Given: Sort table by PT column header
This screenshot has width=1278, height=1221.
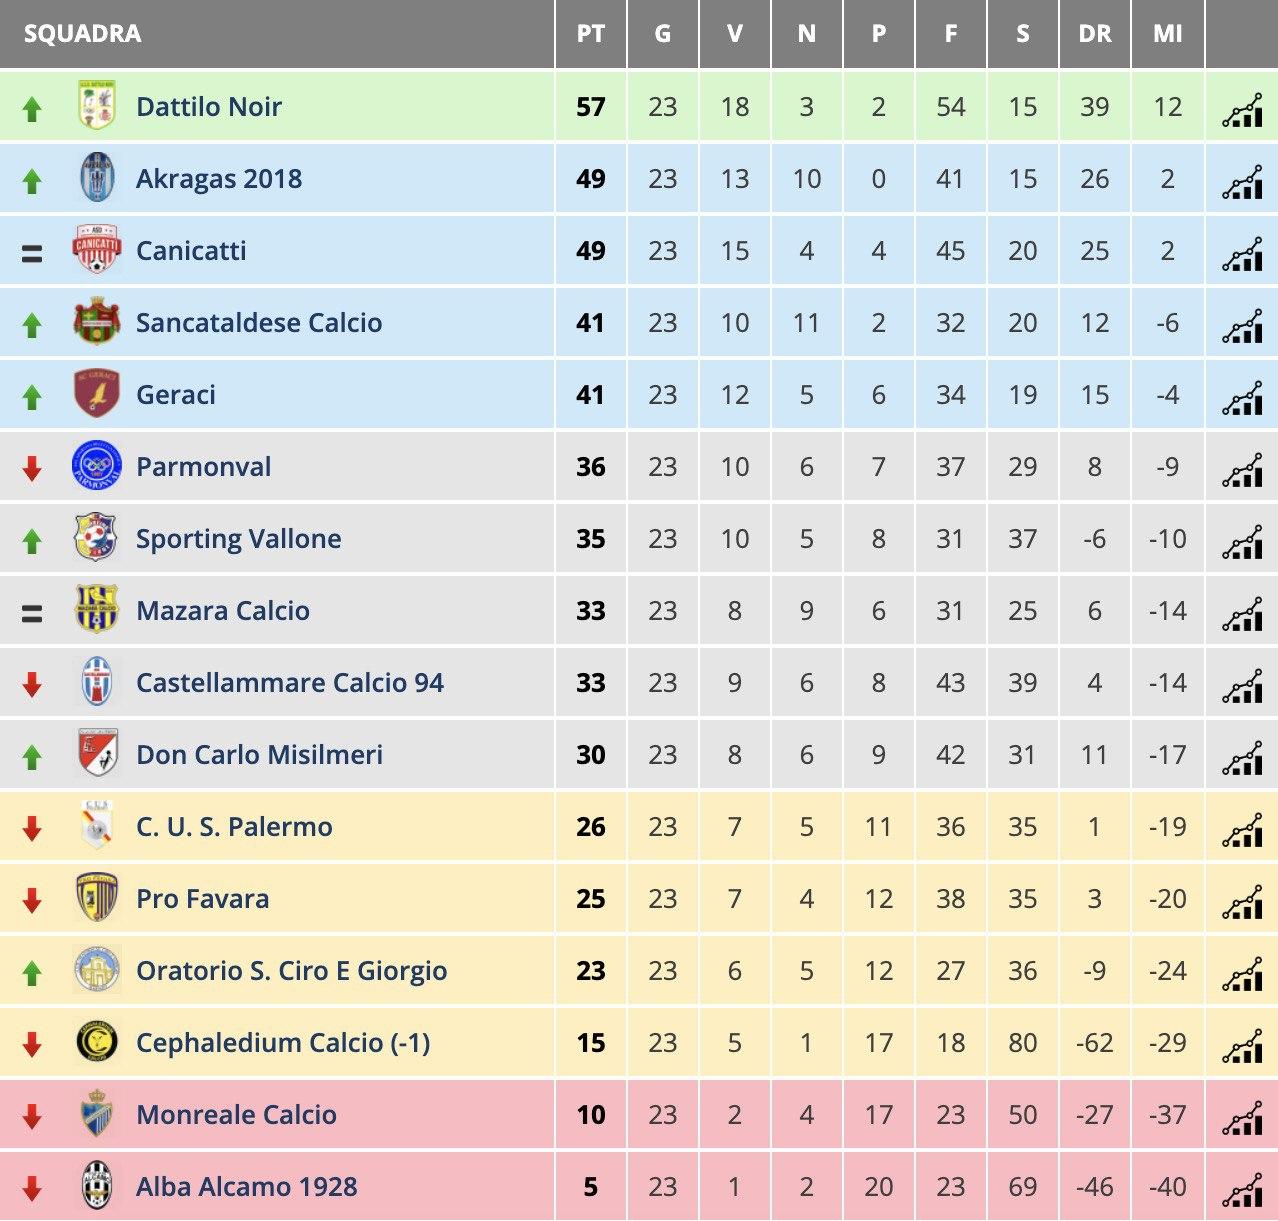Looking at the screenshot, I should [591, 34].
